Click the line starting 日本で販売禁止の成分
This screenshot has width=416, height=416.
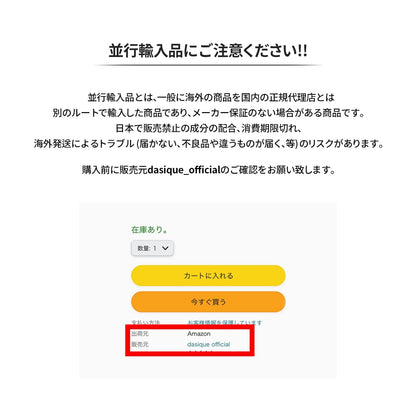click(x=209, y=128)
